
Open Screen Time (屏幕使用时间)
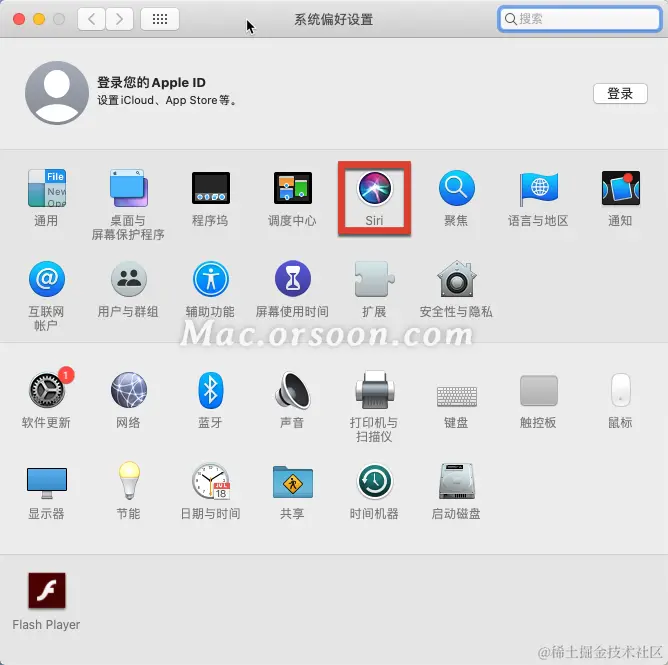[293, 279]
